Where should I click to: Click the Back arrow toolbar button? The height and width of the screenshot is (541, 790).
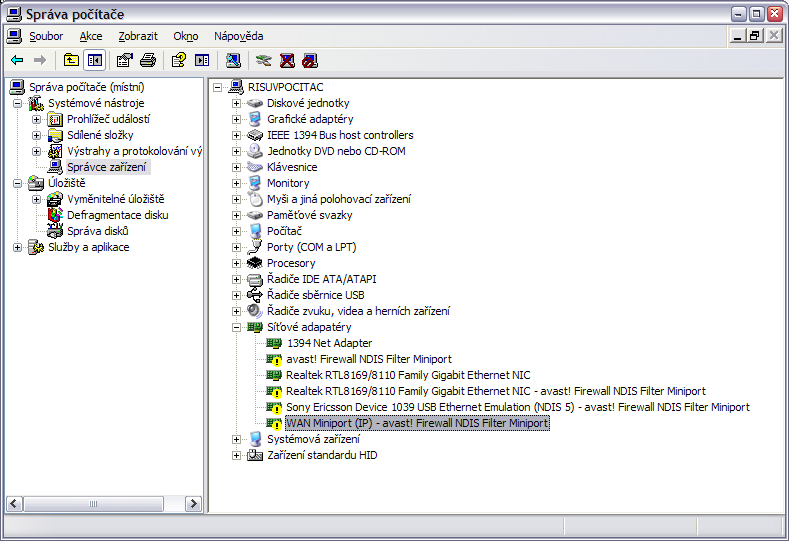(17, 60)
